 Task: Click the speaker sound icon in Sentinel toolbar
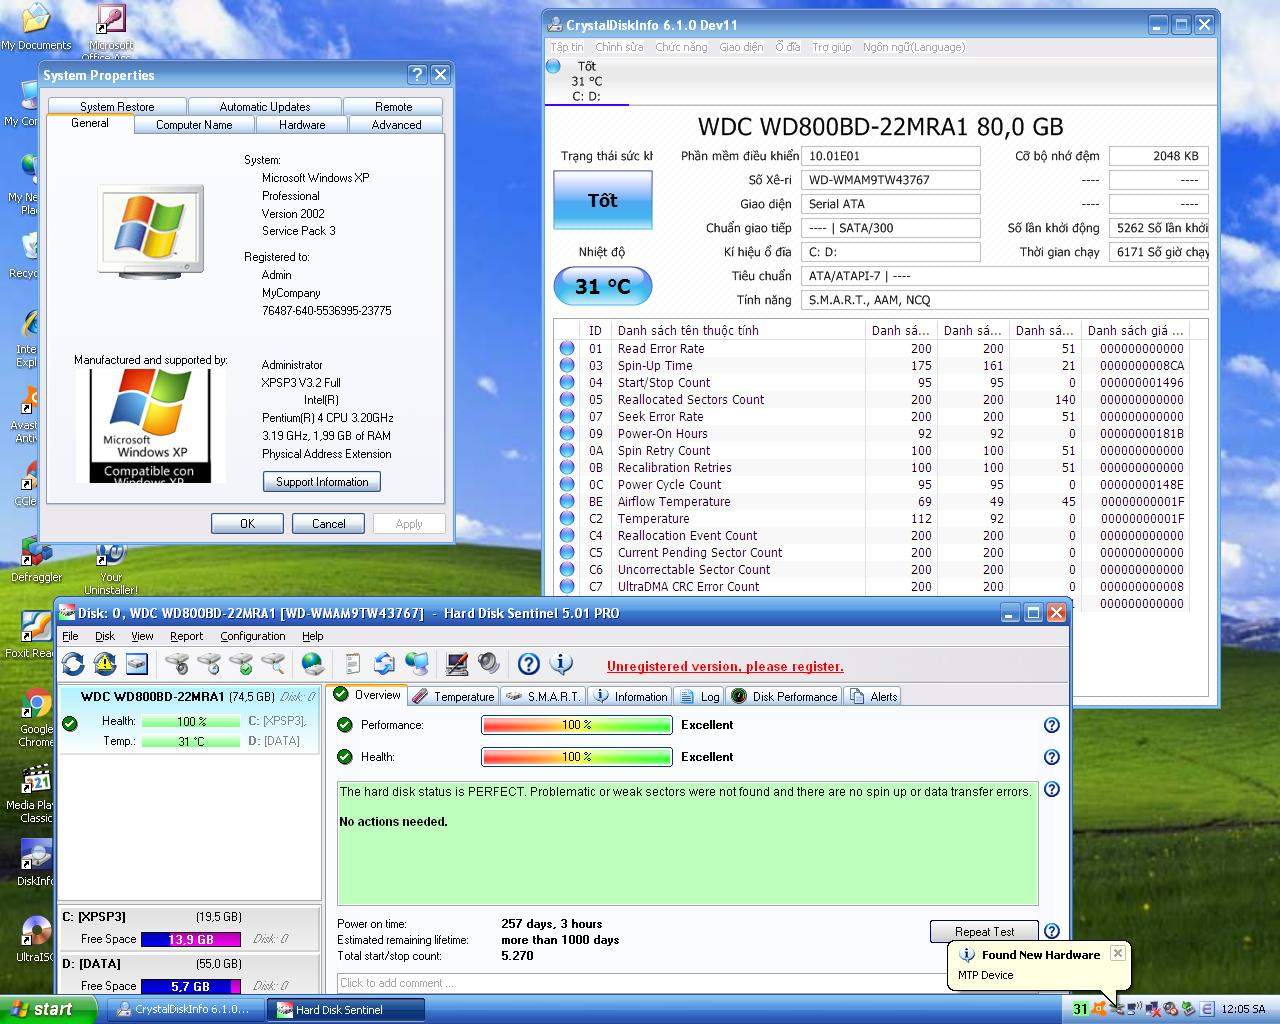click(x=489, y=664)
